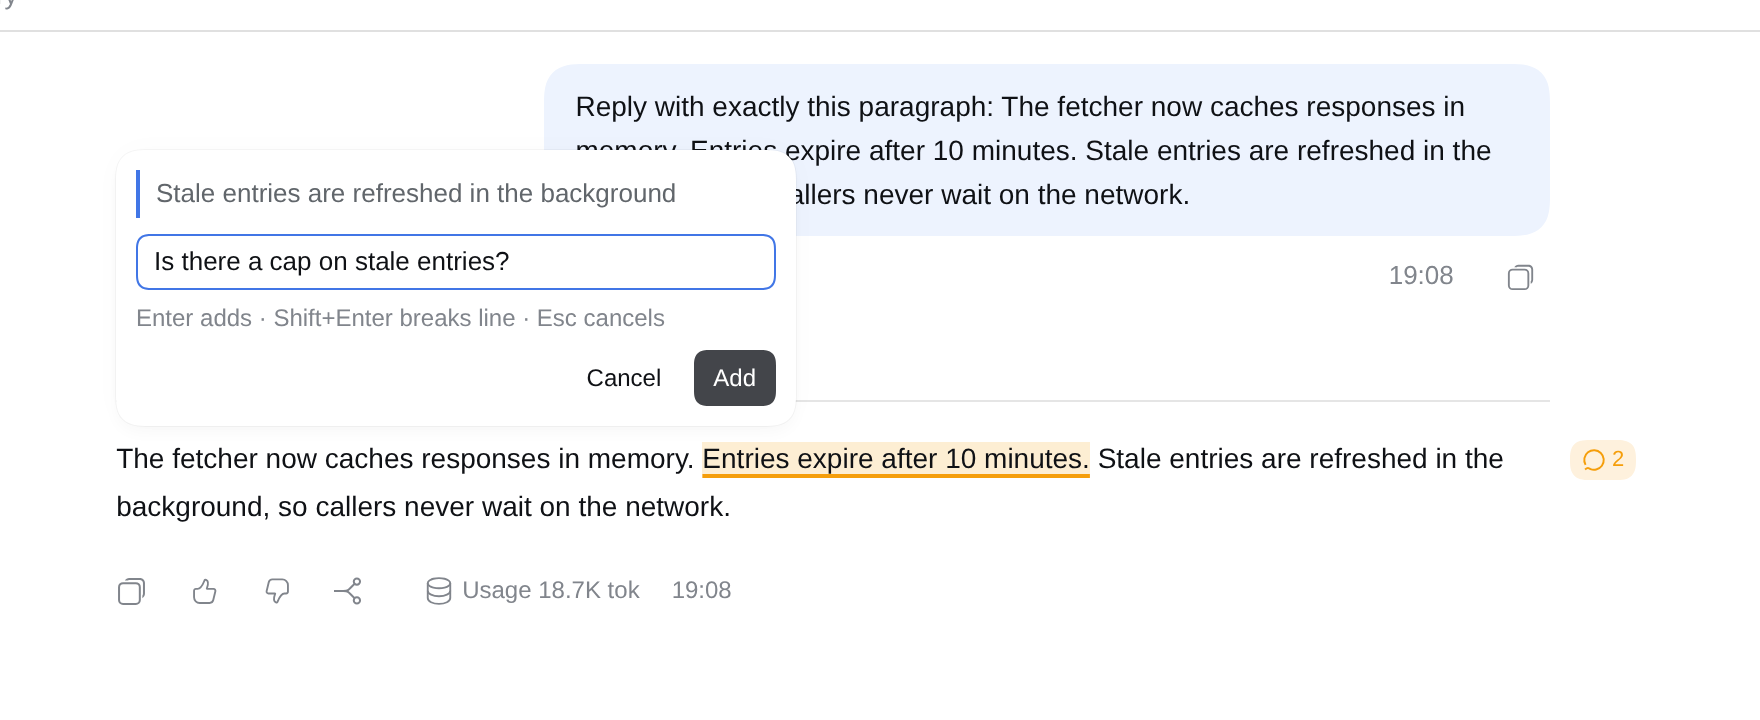Give the response a thumbs down
The image size is (1760, 720).
(x=277, y=592)
